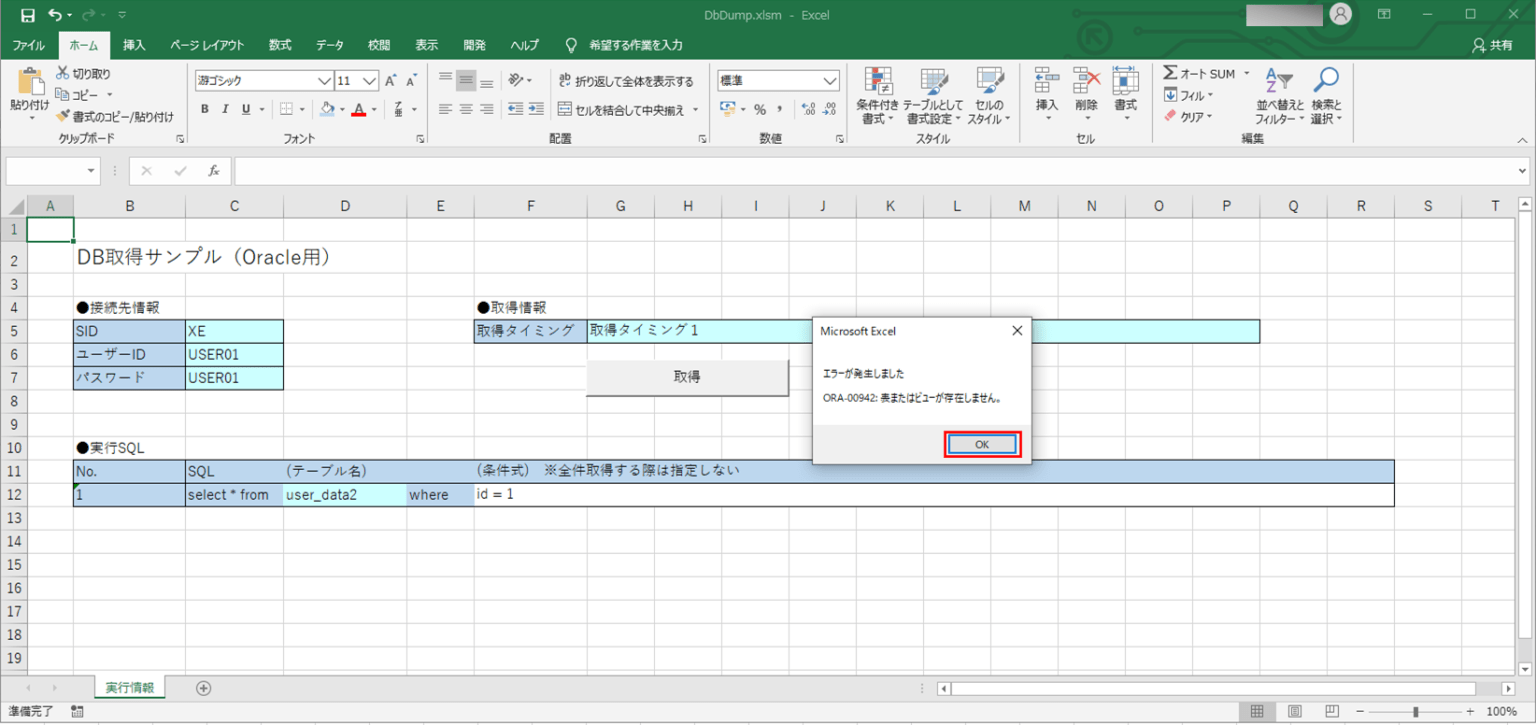The width and height of the screenshot is (1536, 725).
Task: Select the 実行情報 sheet tab
Action: tap(130, 688)
